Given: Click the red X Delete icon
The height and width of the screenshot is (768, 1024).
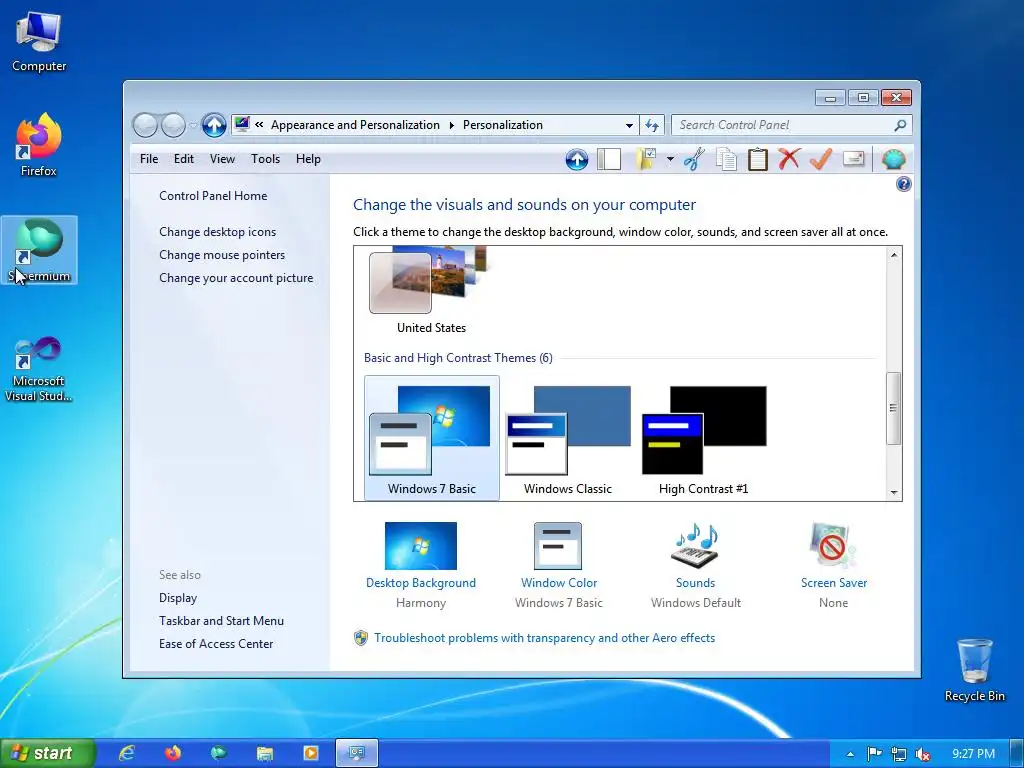Looking at the screenshot, I should pyautogui.click(x=789, y=159).
